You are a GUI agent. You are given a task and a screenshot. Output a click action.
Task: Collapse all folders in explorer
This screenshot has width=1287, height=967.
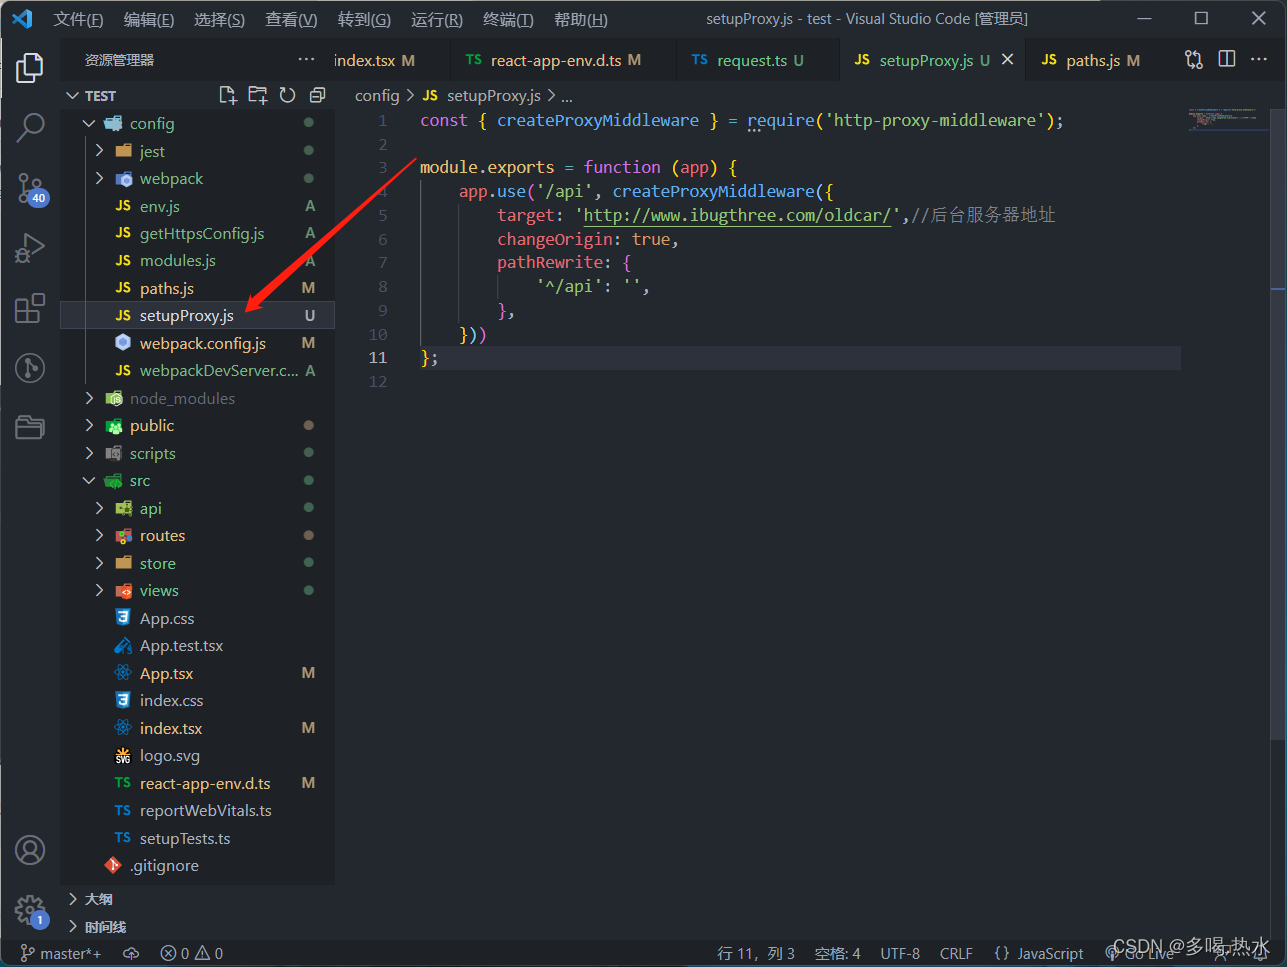click(x=317, y=95)
